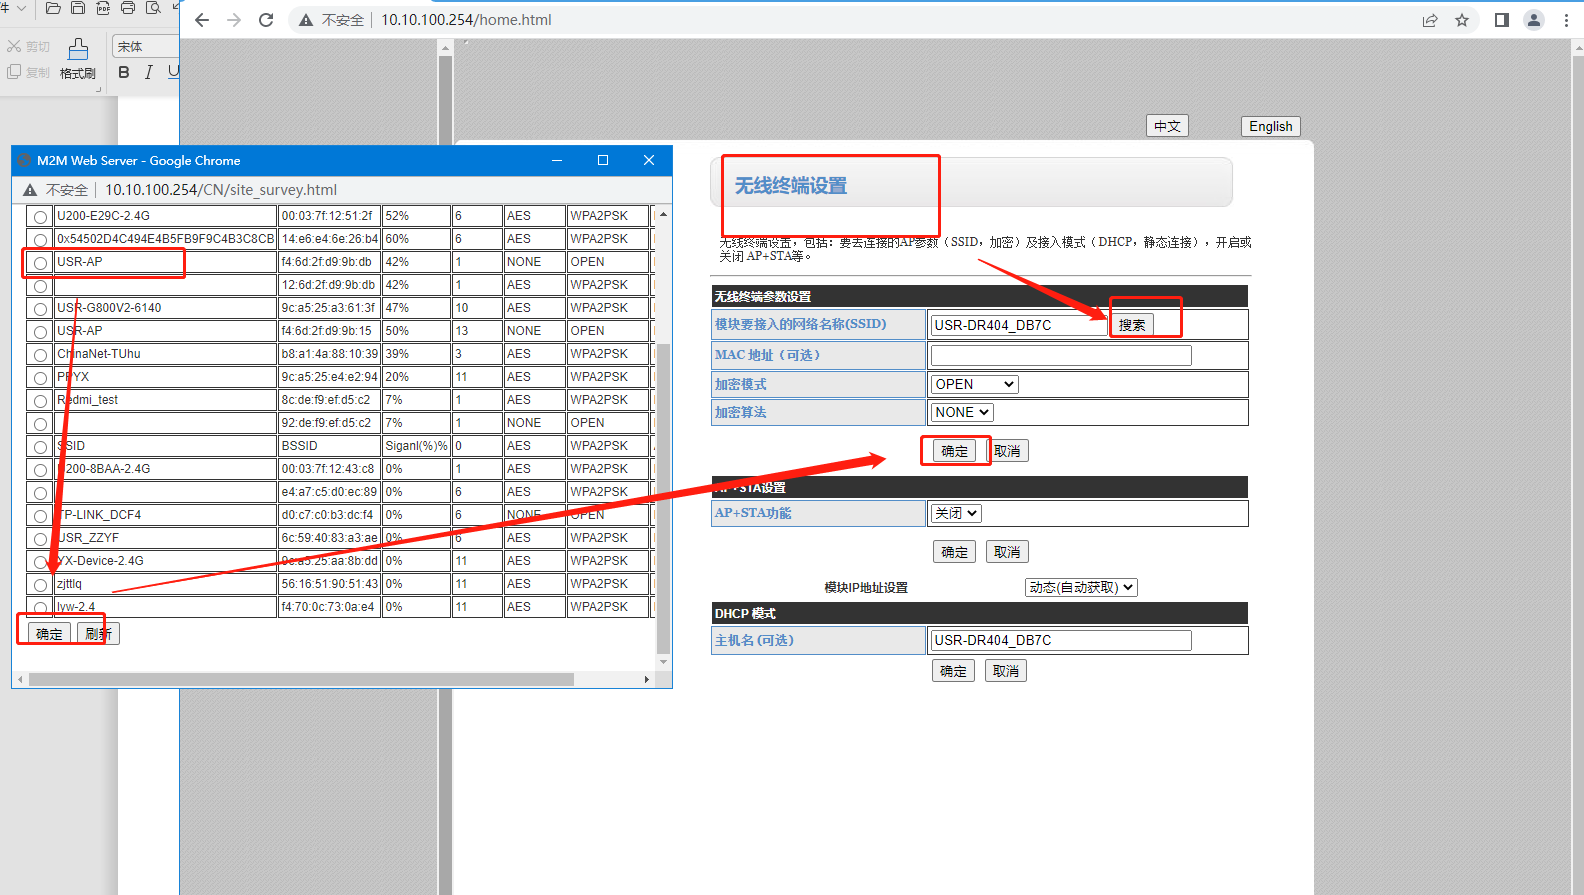Open the AP+STA功能 dropdown set to 关闭
Image resolution: width=1584 pixels, height=895 pixels.
(x=955, y=513)
